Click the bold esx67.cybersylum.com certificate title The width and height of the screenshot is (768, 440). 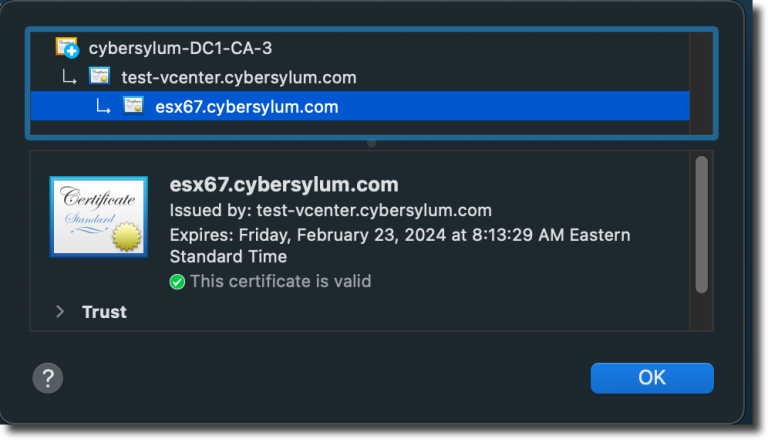click(284, 185)
